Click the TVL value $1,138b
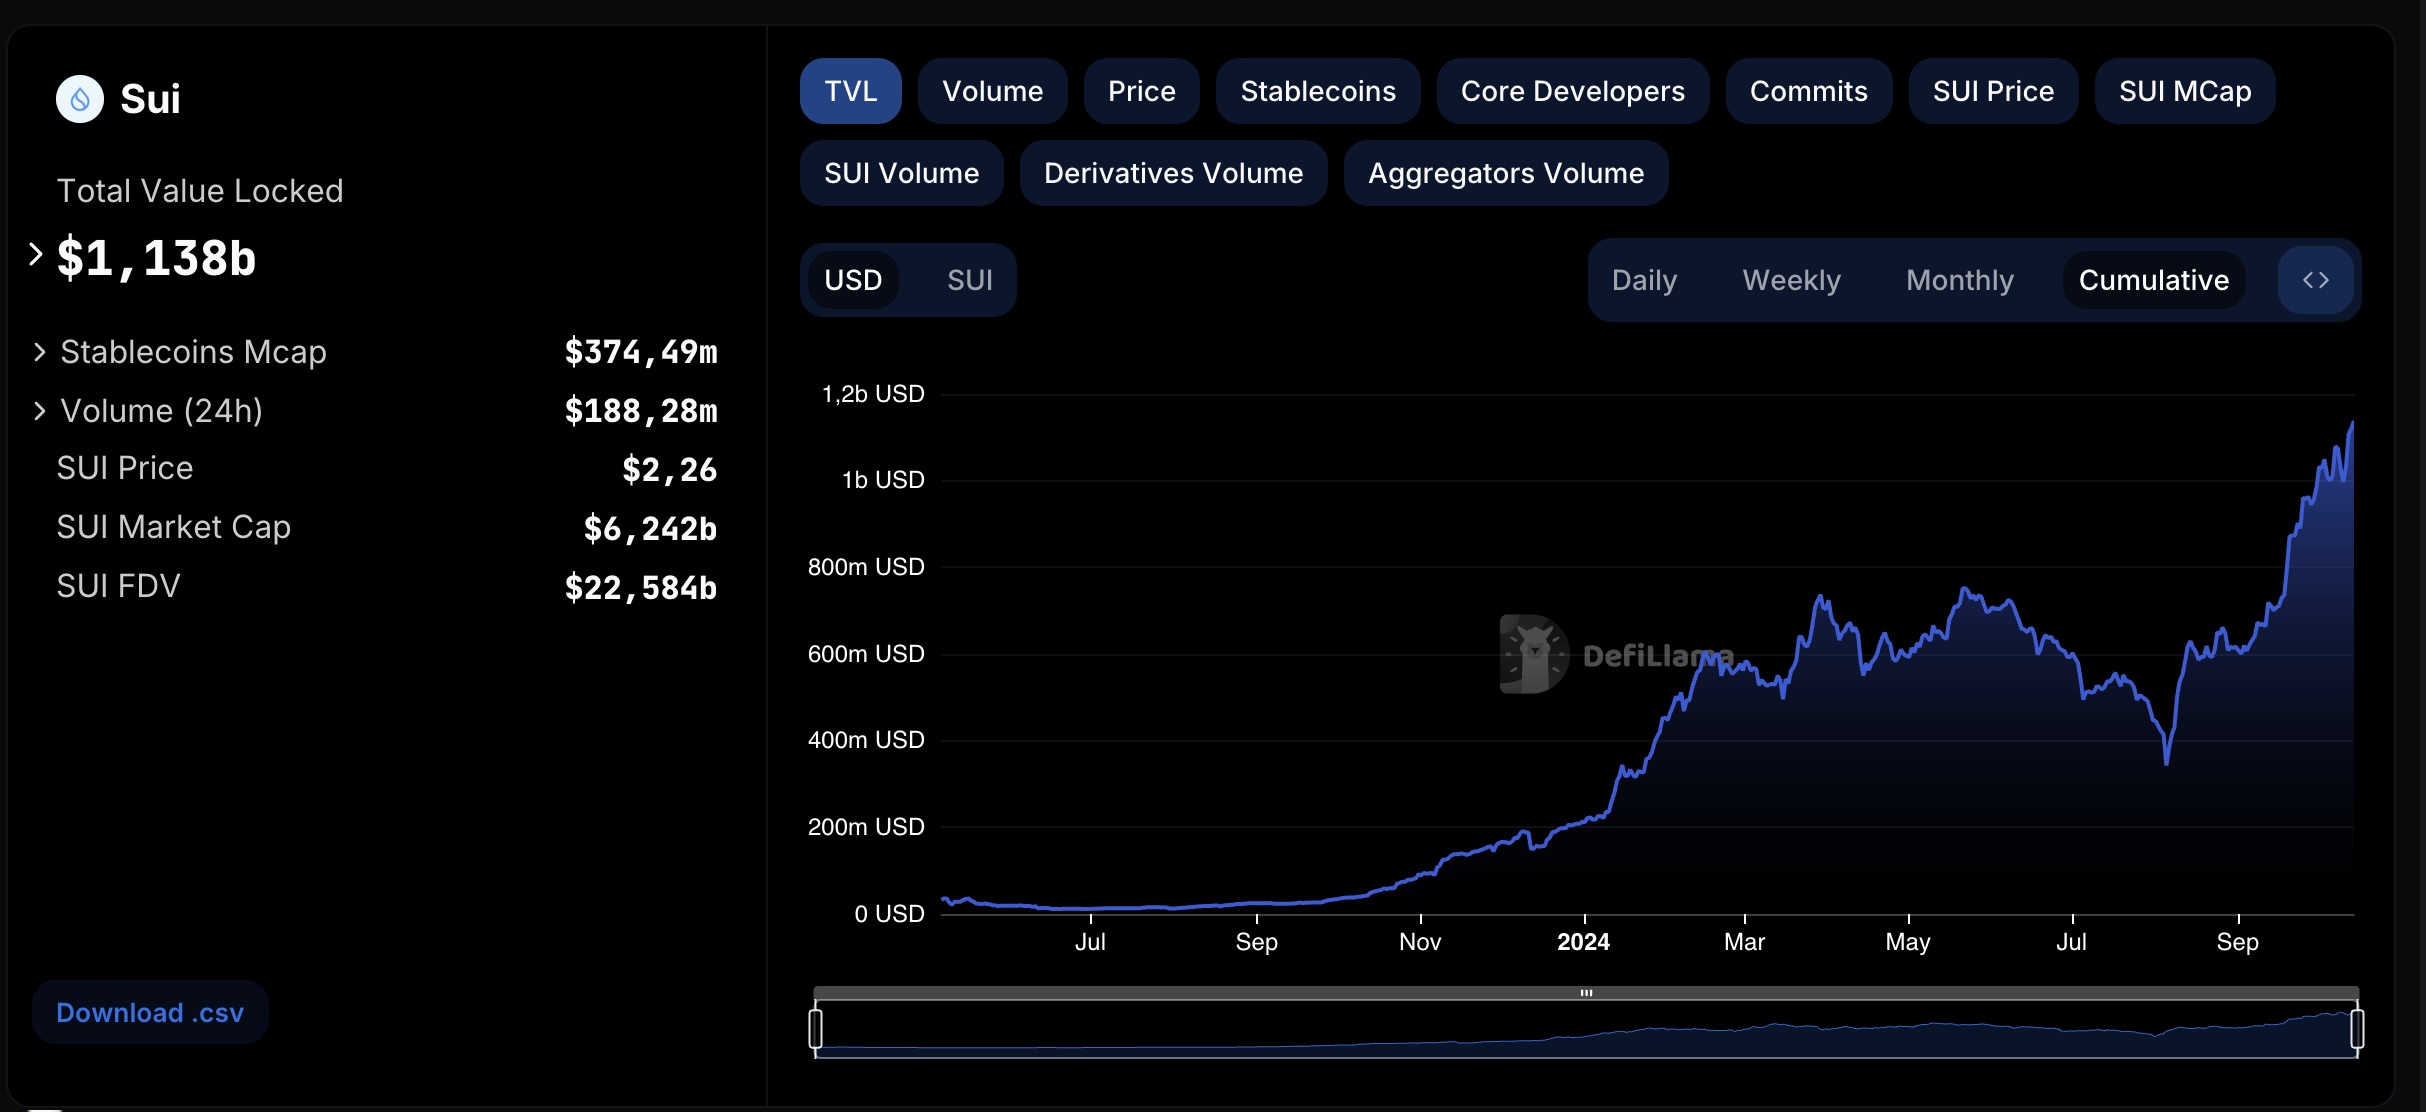 (x=156, y=258)
